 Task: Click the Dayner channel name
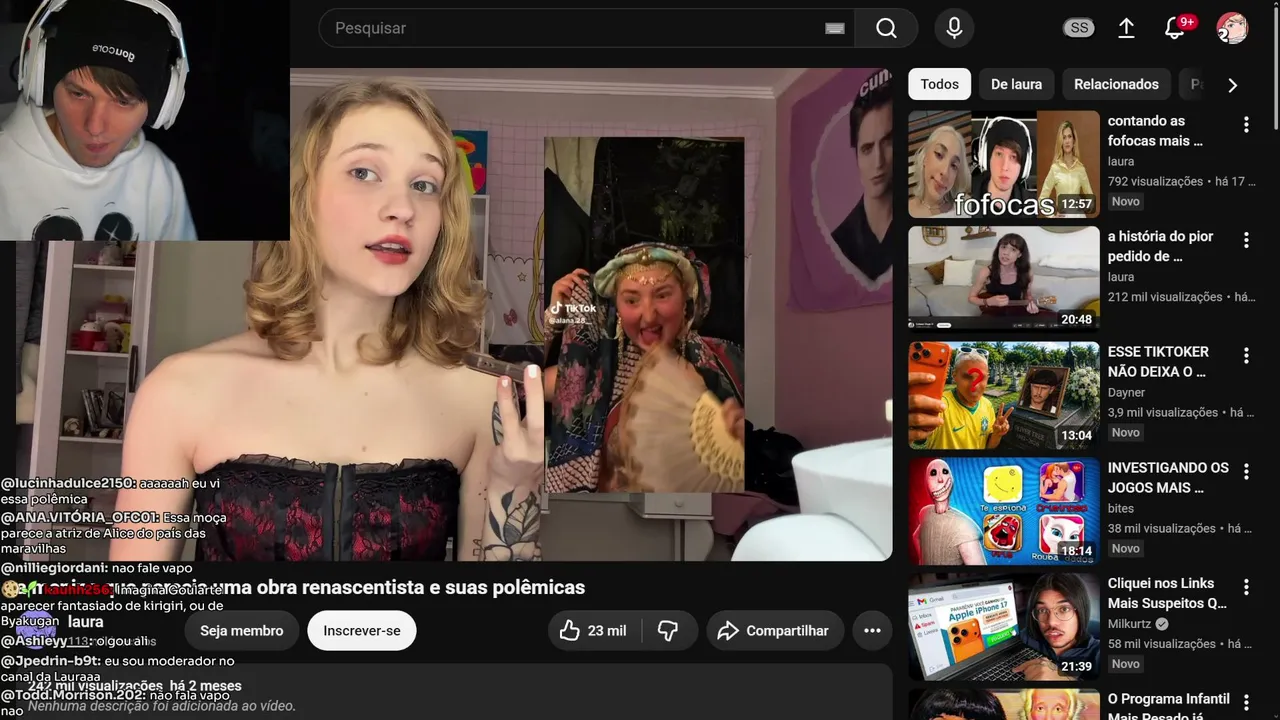(x=1127, y=393)
